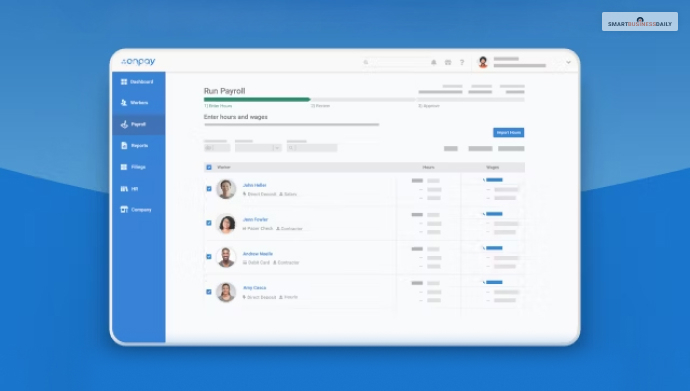Toggle the select-all checkbox in Worker header
690x391 pixels.
(209, 167)
